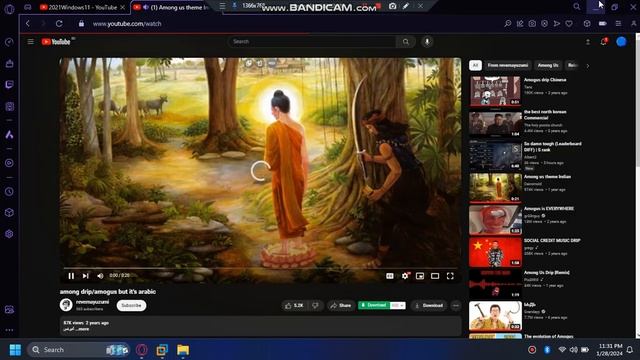Open Amogus is EVERYWHERE video thumbnail
This screenshot has height=360, width=640.
495,220
